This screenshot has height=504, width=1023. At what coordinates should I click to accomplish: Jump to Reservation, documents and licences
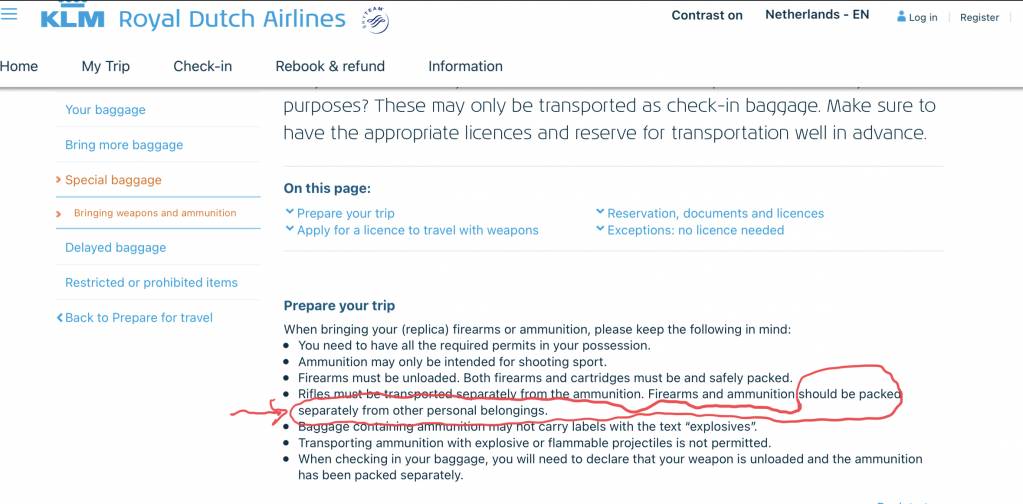coord(710,213)
